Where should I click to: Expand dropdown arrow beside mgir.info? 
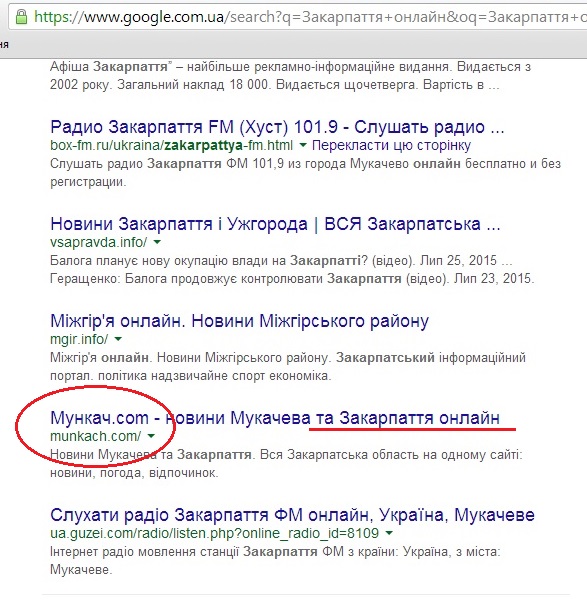click(118, 339)
